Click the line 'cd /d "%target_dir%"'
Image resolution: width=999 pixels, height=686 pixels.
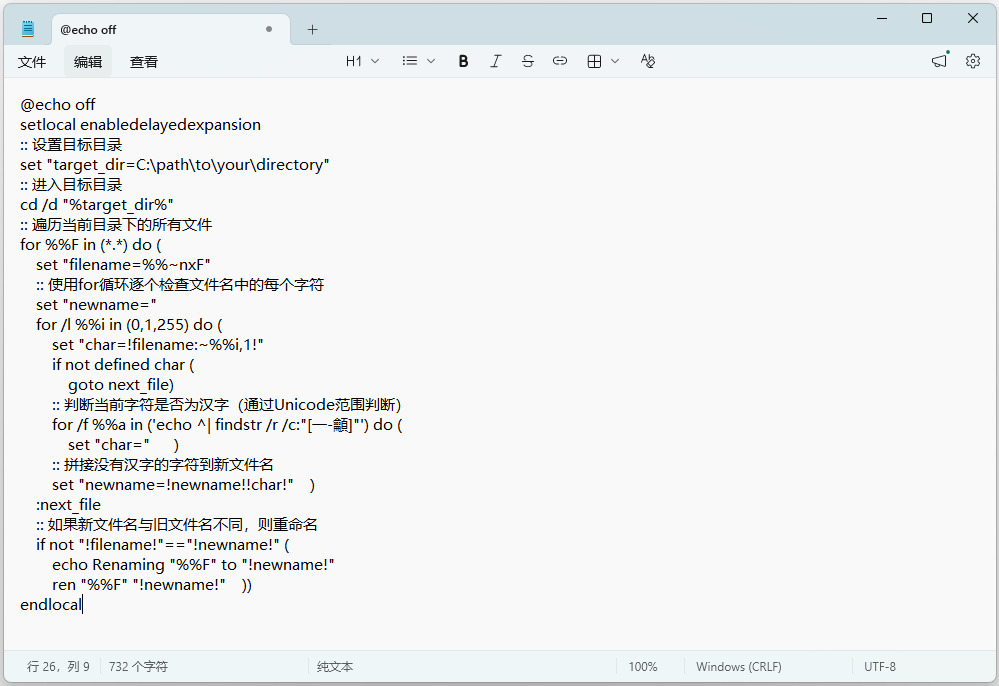pyautogui.click(x=97, y=204)
